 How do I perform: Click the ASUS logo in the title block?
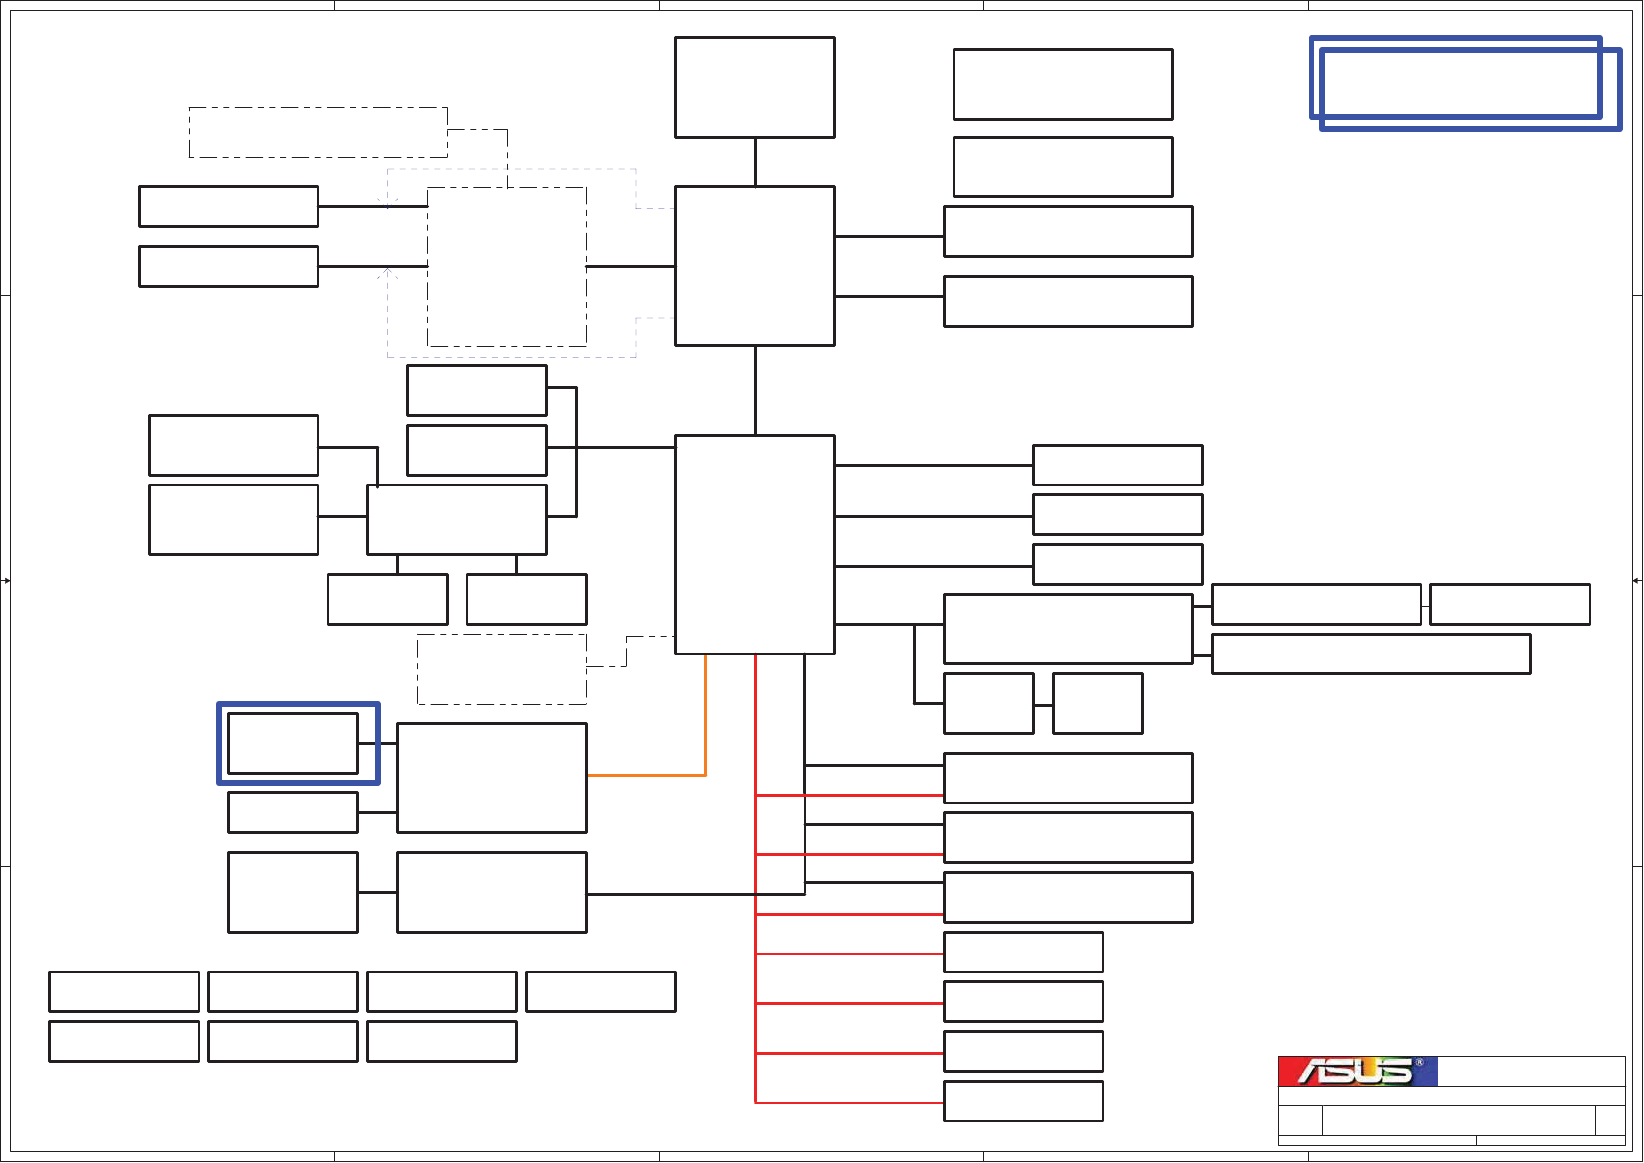(x=1358, y=1071)
